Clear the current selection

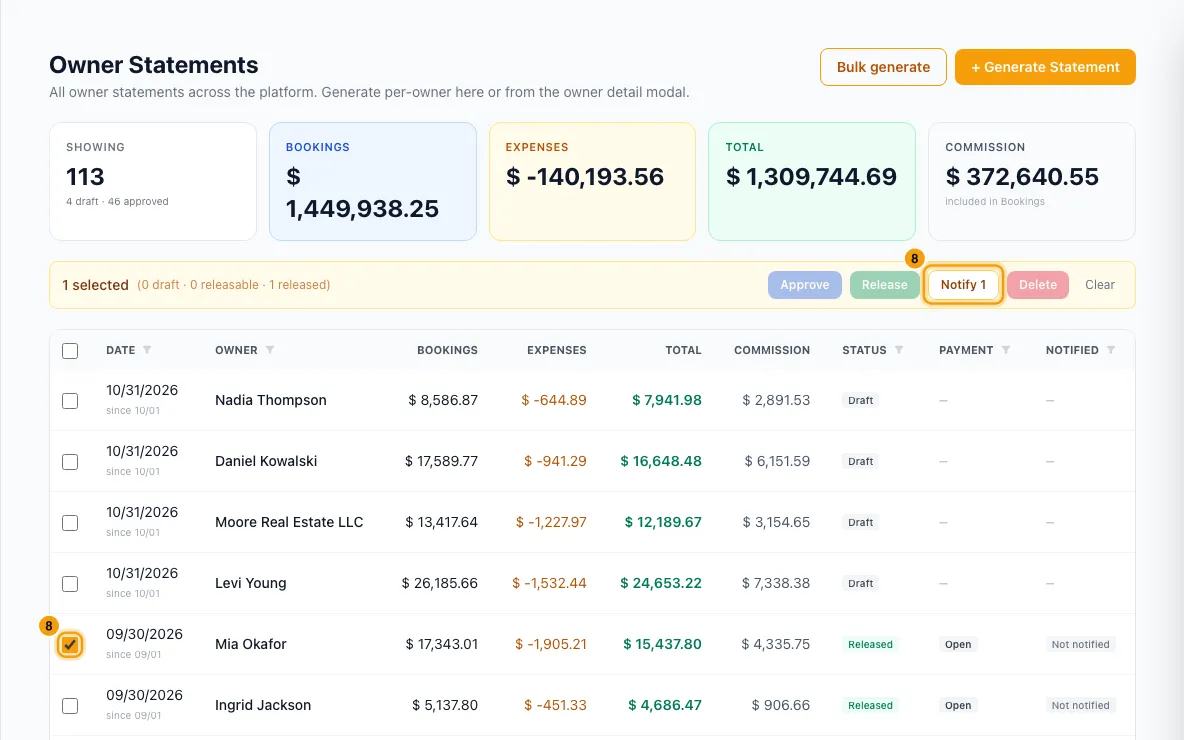(x=1099, y=285)
